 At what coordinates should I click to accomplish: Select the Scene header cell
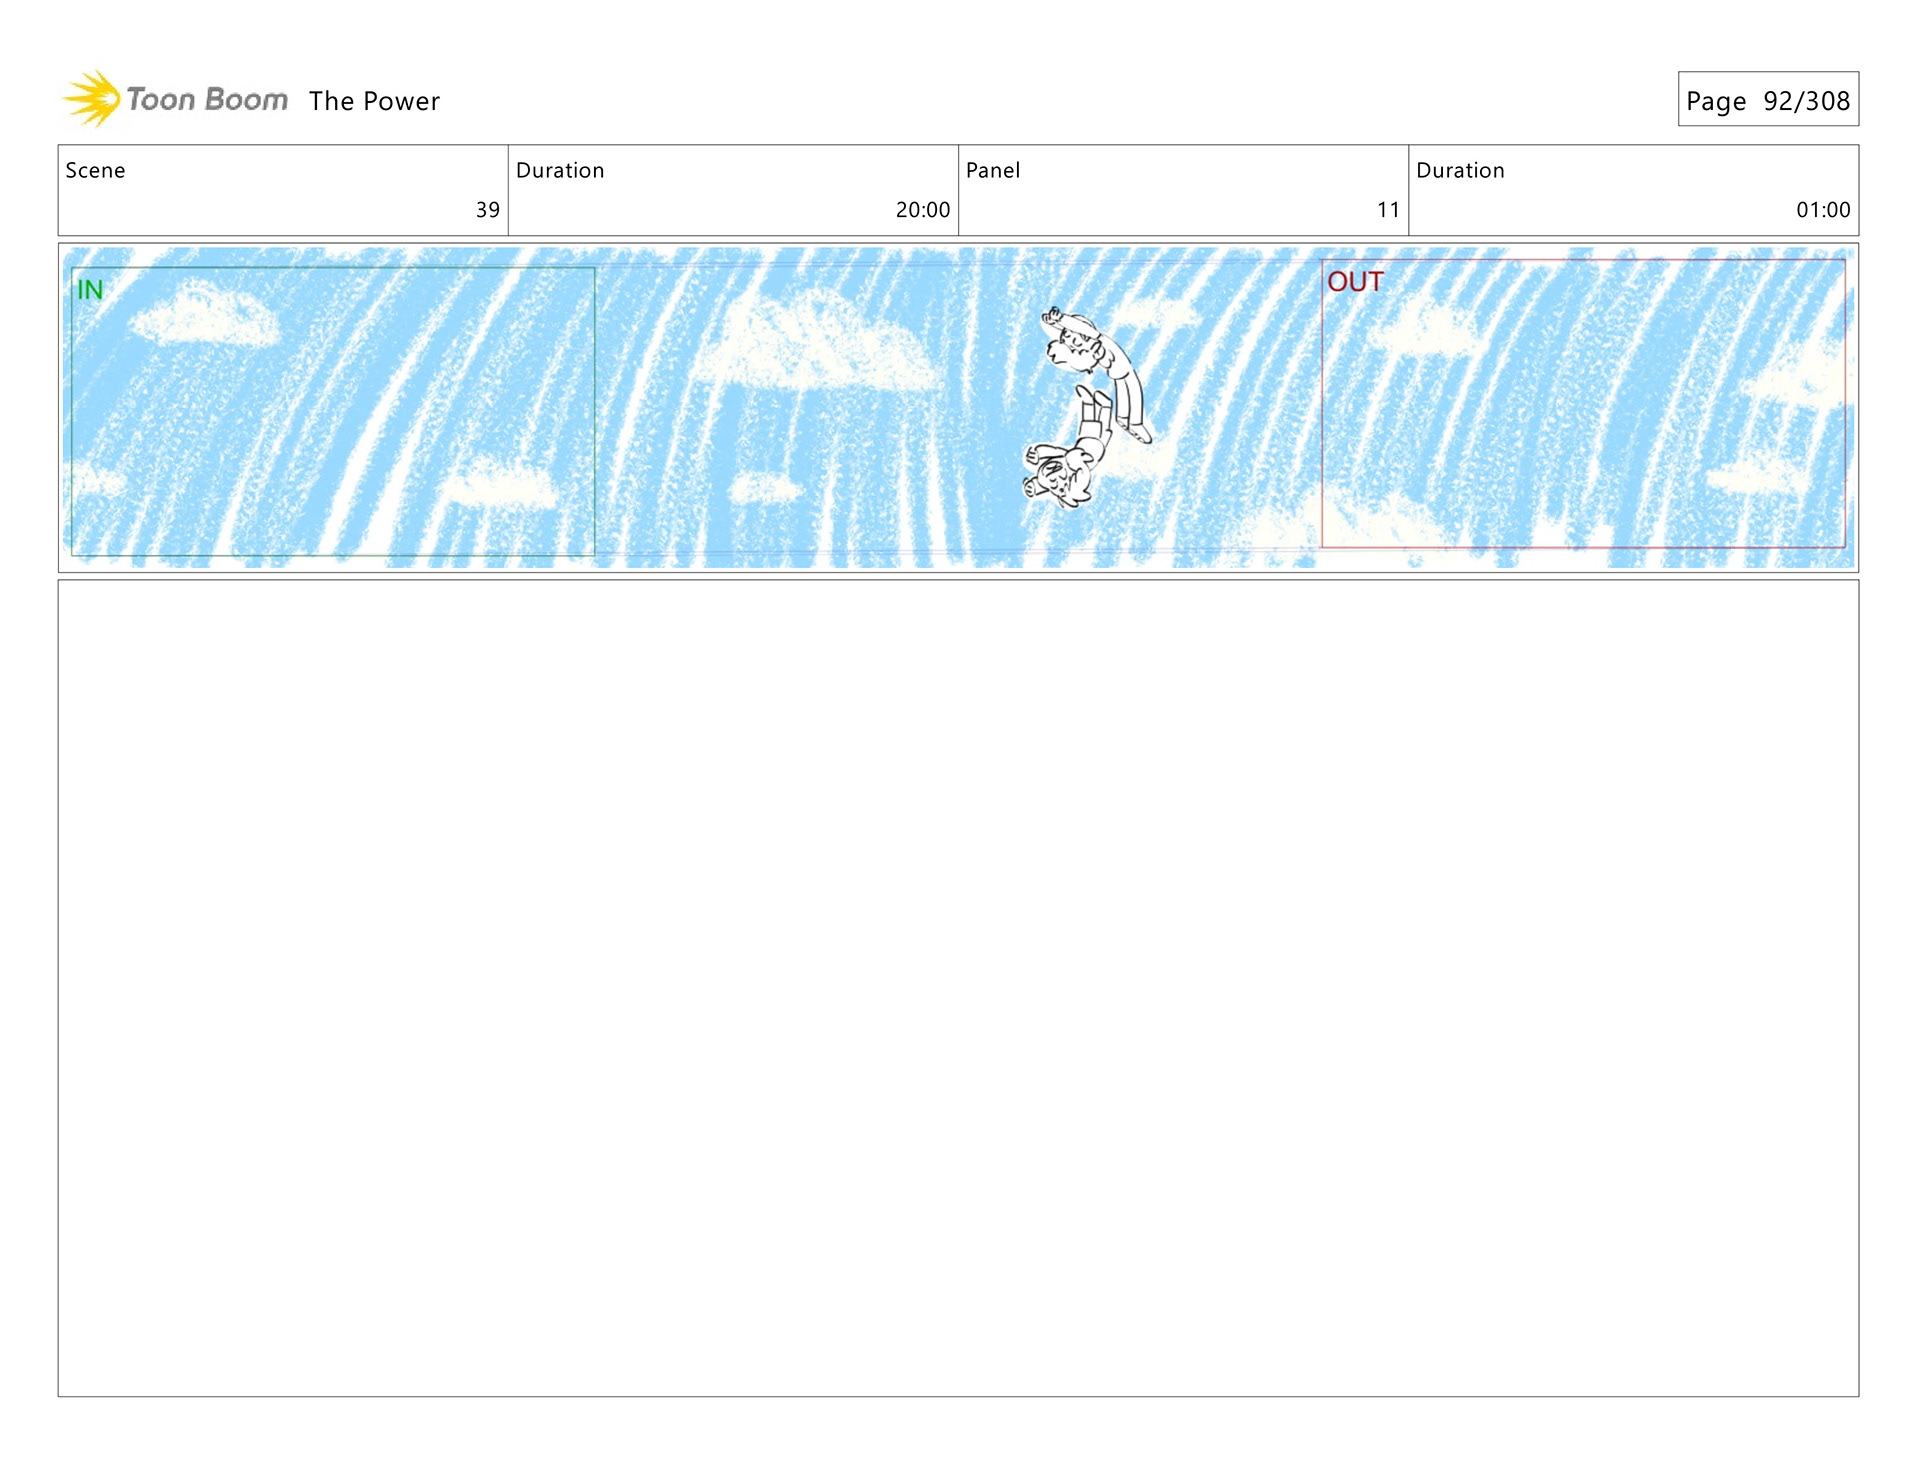tap(96, 170)
